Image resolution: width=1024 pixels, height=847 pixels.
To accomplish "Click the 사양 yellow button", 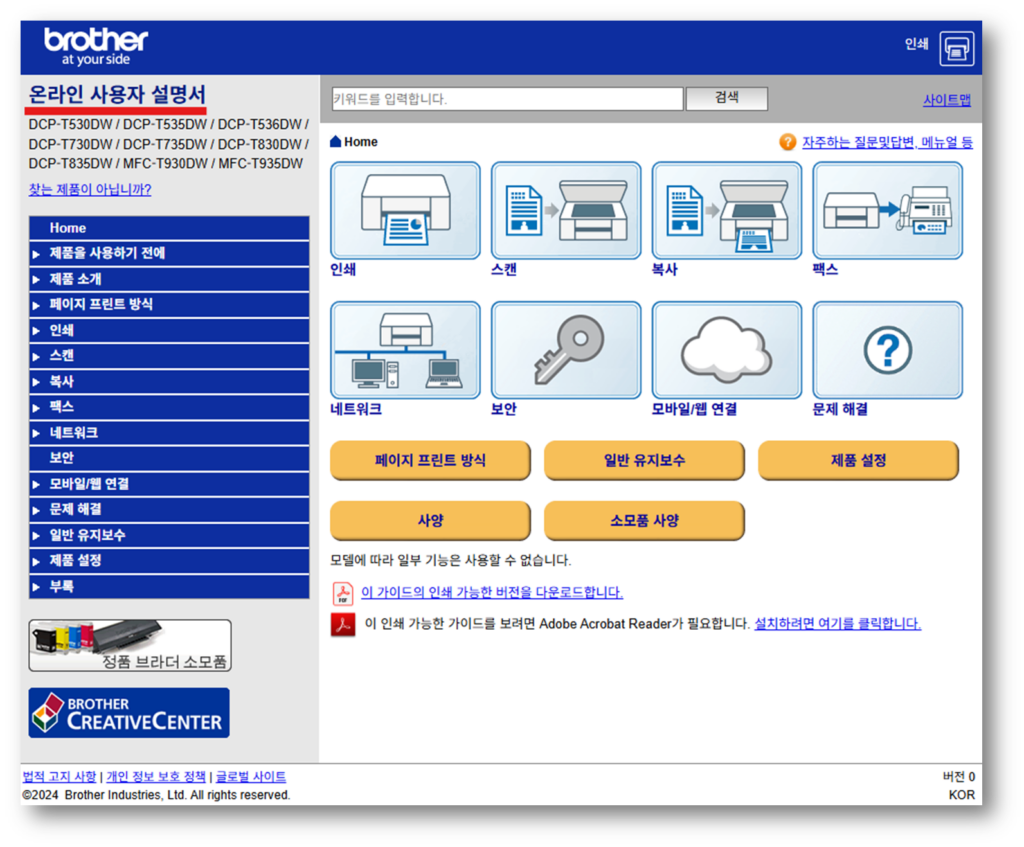I will point(430,520).
